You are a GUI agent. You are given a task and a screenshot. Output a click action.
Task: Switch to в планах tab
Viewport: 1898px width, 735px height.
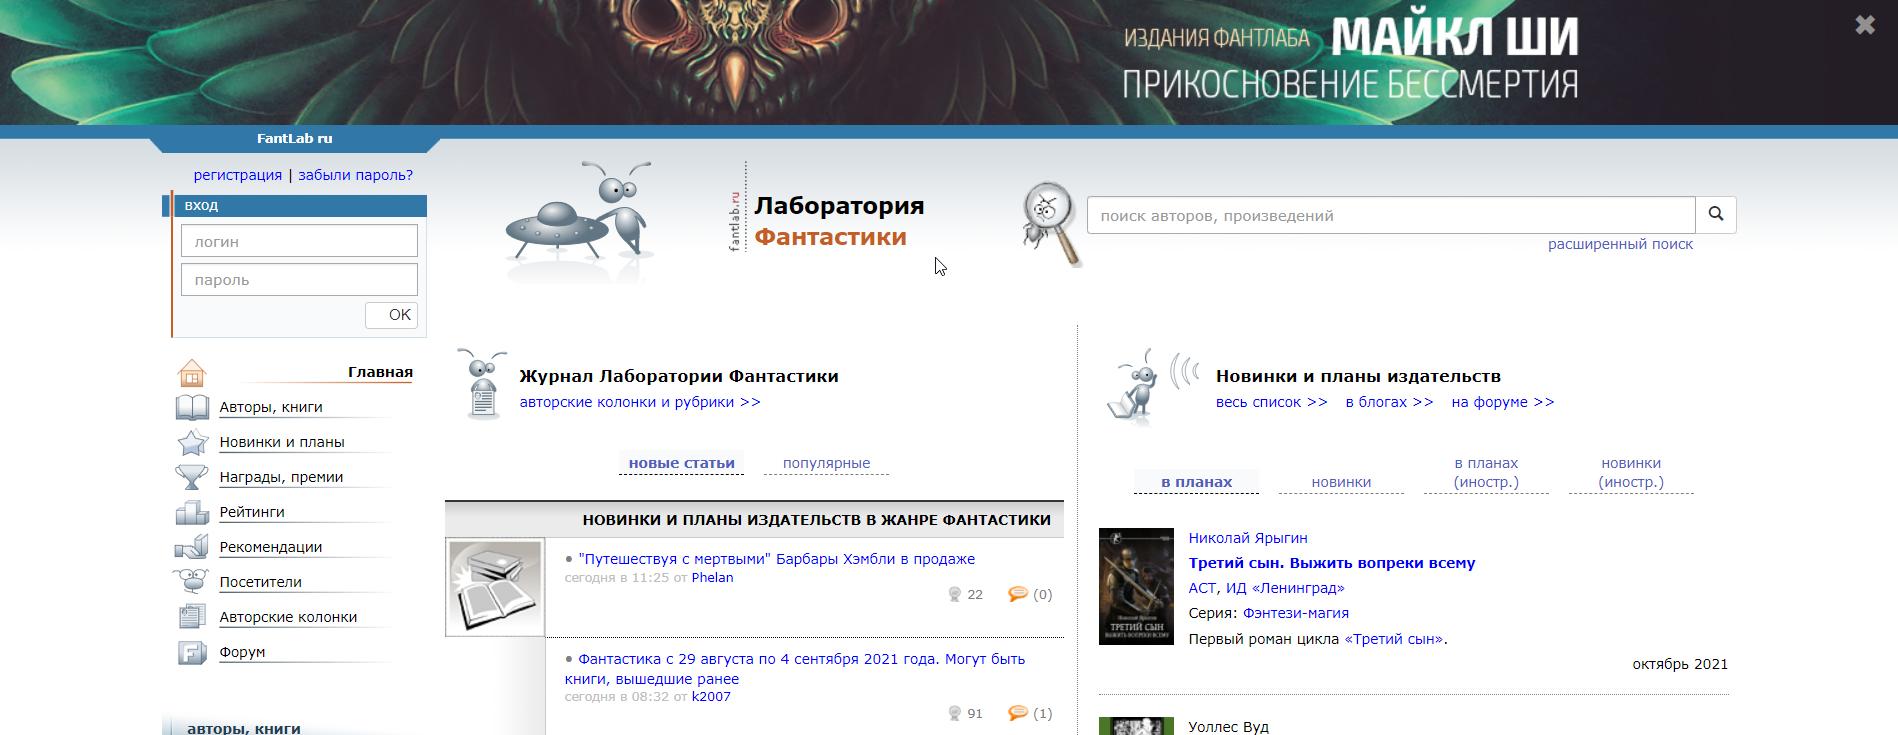1196,482
